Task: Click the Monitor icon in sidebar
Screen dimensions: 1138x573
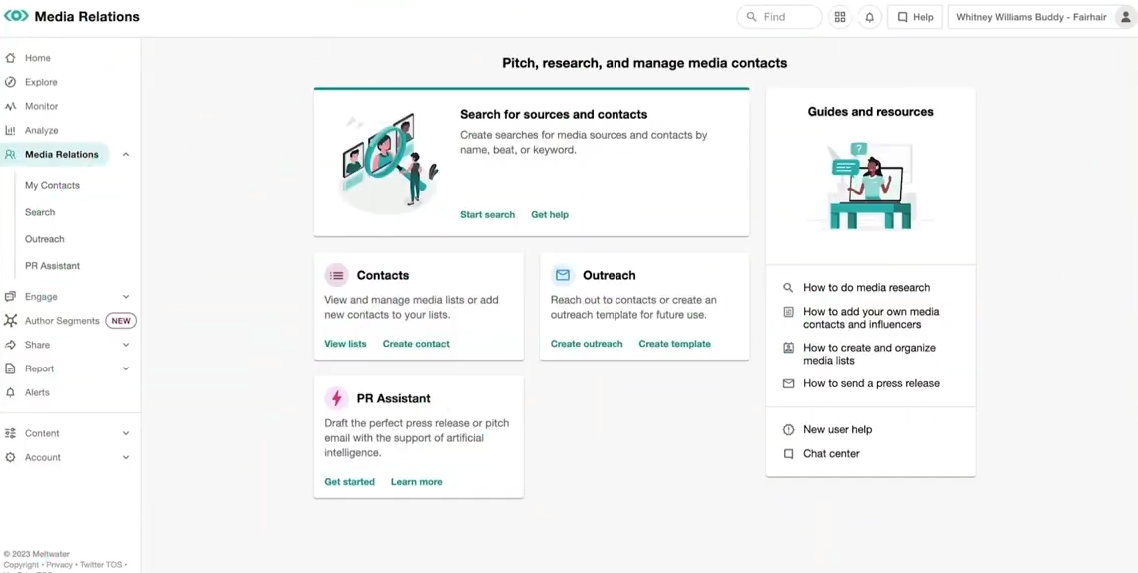Action: [10, 106]
